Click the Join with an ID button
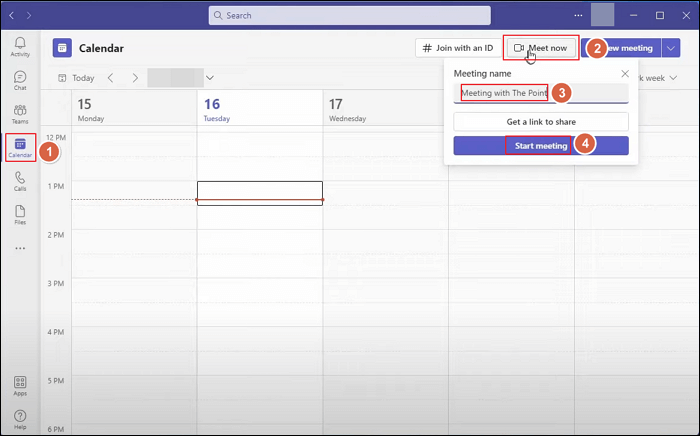Viewport: 700px width, 436px height. 458,48
